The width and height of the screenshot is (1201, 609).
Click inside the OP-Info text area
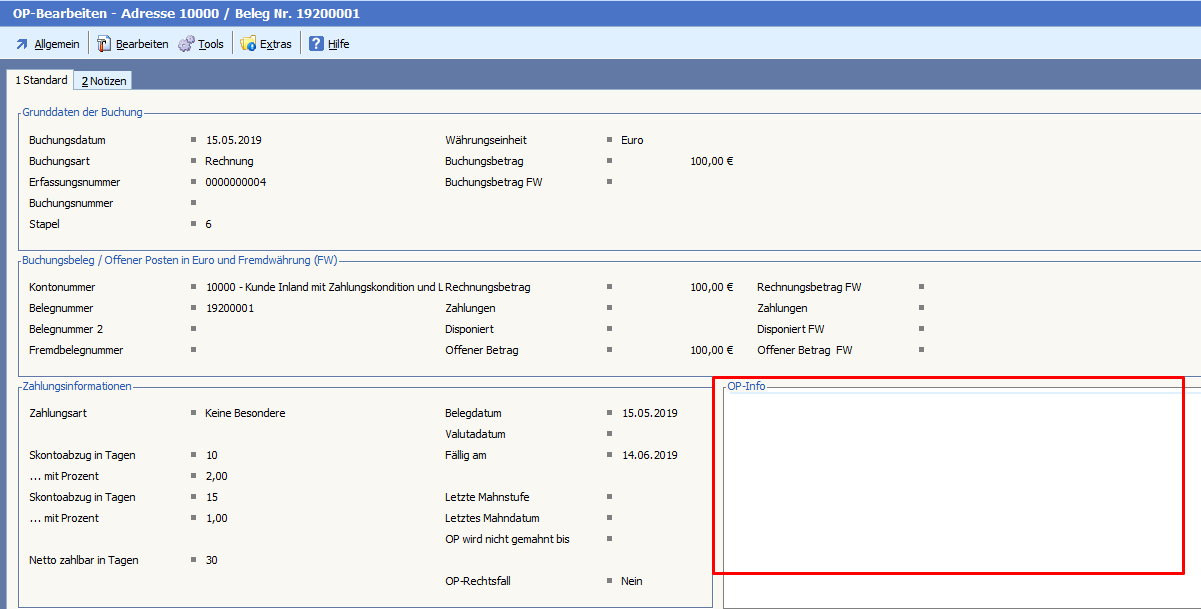pos(950,480)
